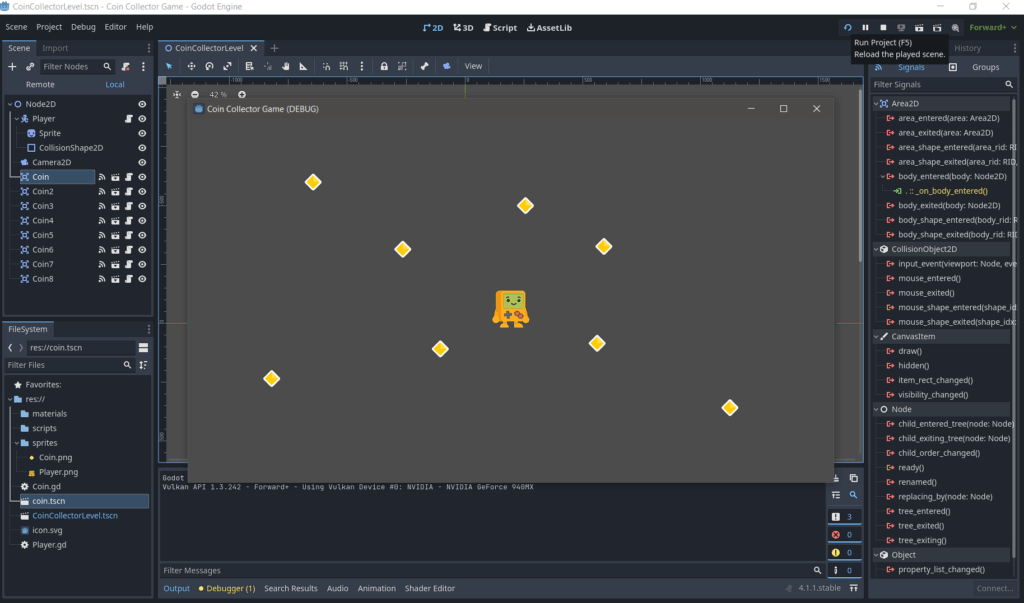Click the copy output icon

tap(853, 478)
